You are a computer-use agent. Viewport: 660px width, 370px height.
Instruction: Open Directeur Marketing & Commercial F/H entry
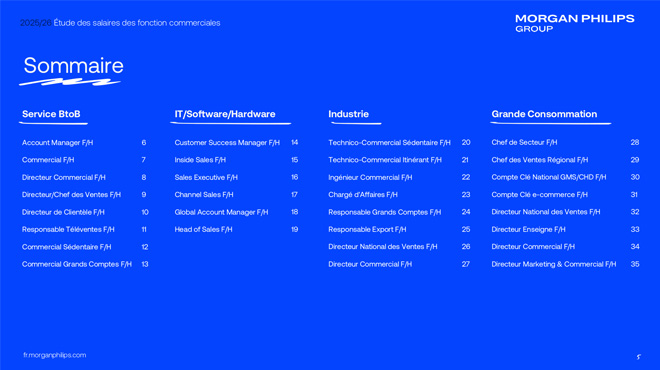554,264
